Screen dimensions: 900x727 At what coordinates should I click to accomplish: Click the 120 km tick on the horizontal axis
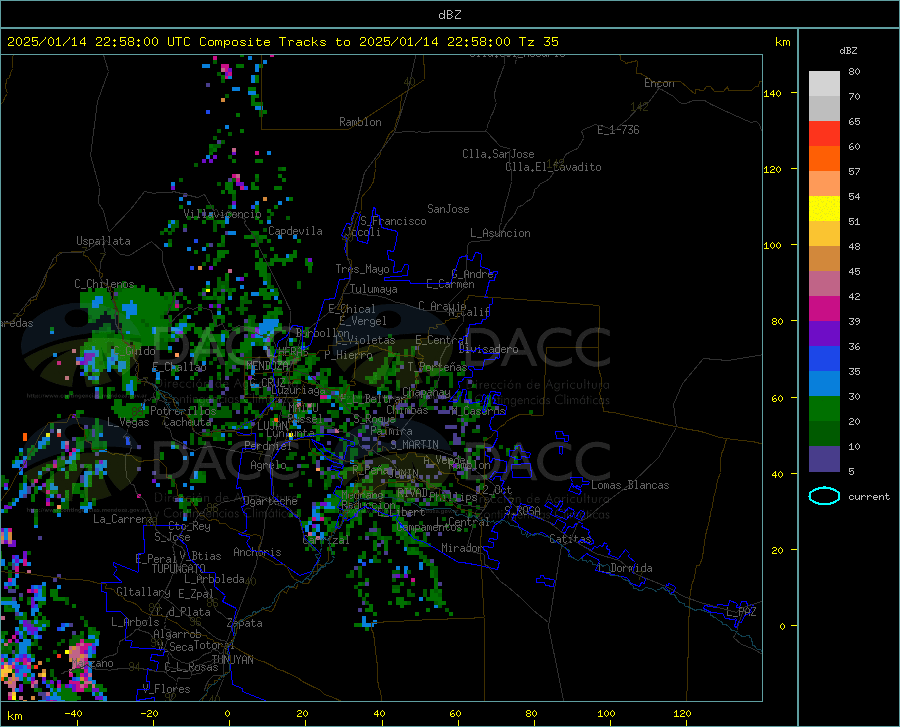[x=682, y=713]
